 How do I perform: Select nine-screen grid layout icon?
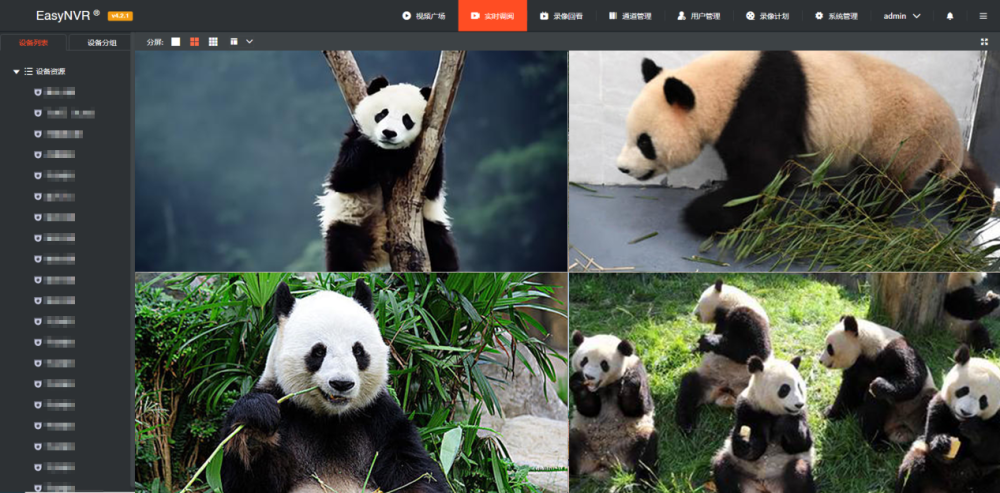pyautogui.click(x=213, y=41)
